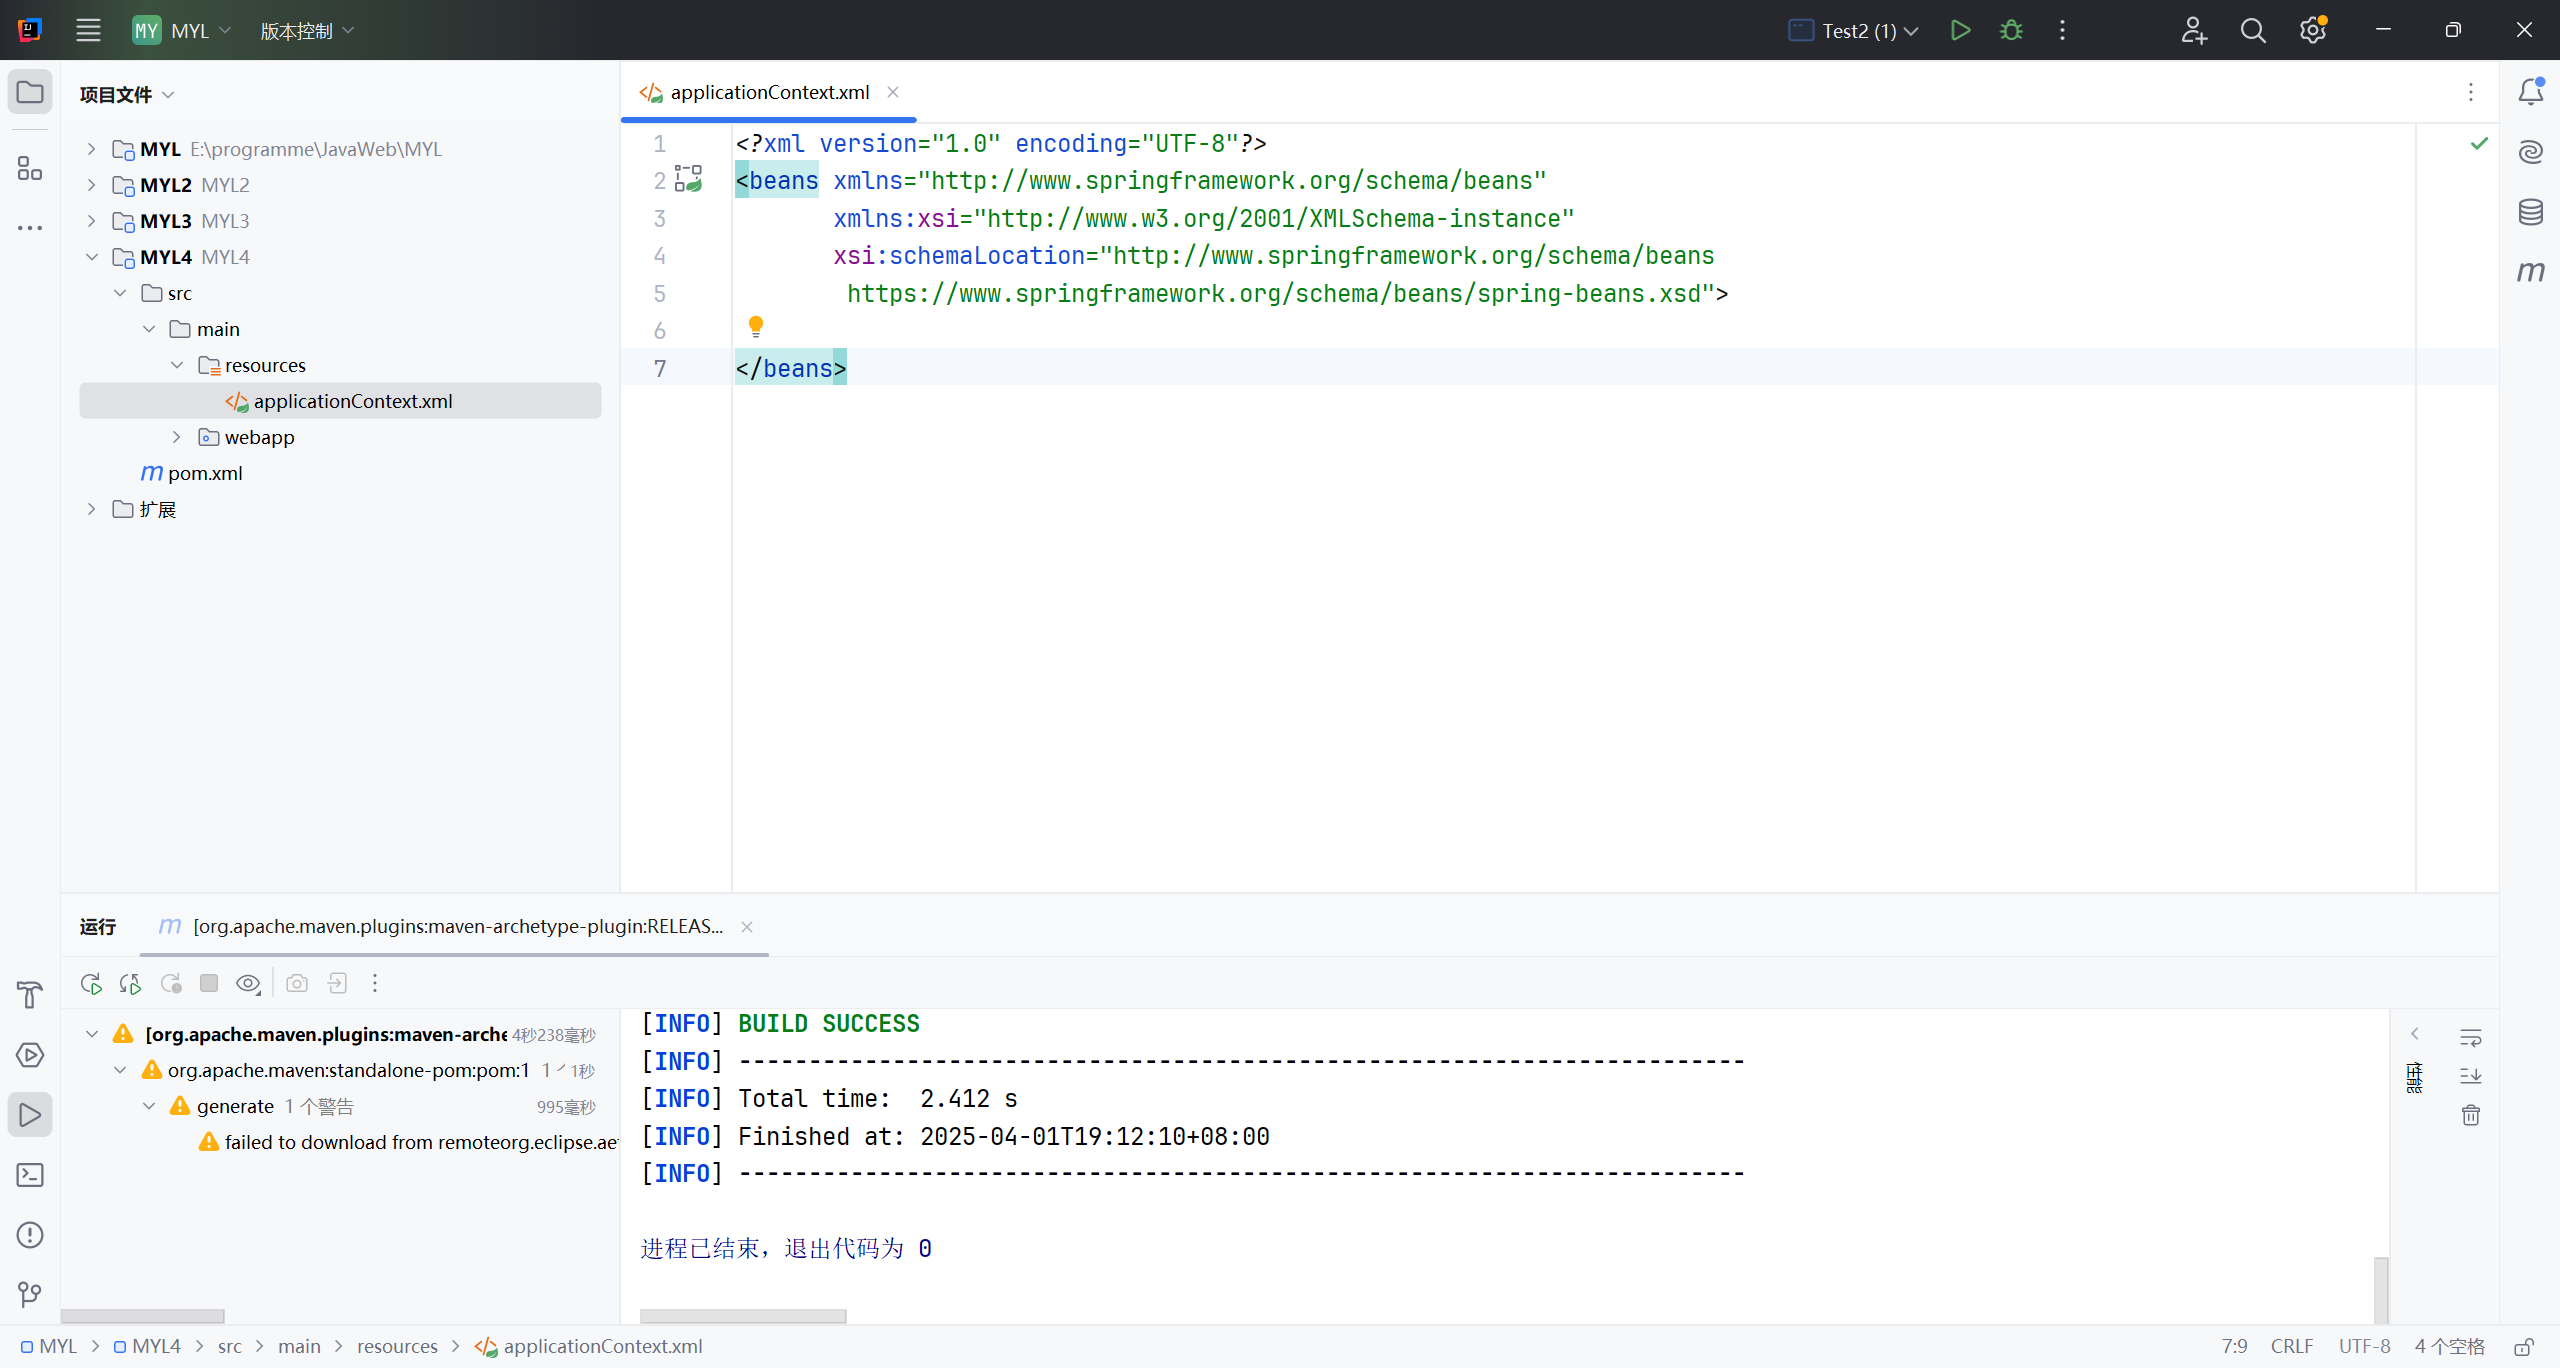Toggle soft-wrap in the run console
The image size is (2560, 1368).
coord(2470,1037)
